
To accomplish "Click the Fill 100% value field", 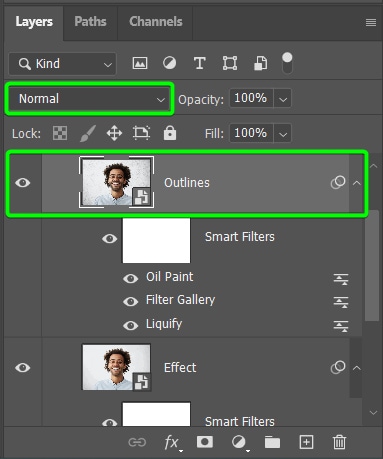I will [251, 133].
